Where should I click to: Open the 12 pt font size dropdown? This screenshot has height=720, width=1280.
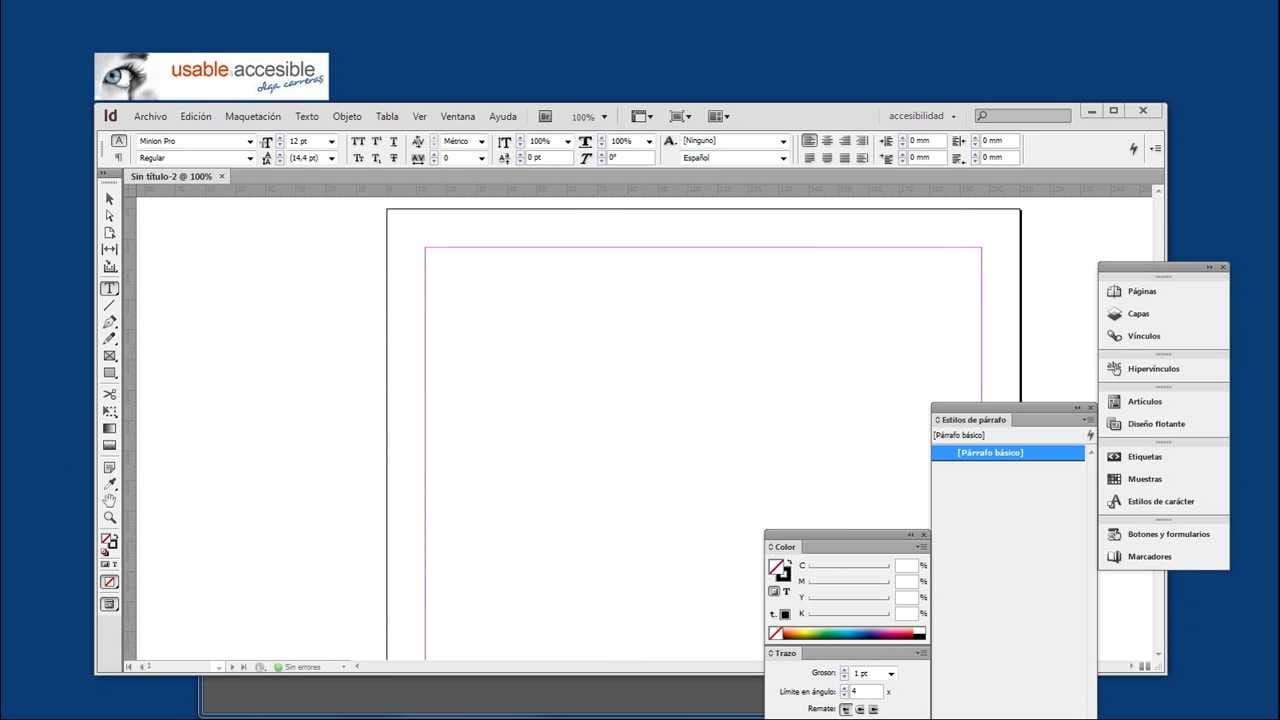[x=332, y=142]
